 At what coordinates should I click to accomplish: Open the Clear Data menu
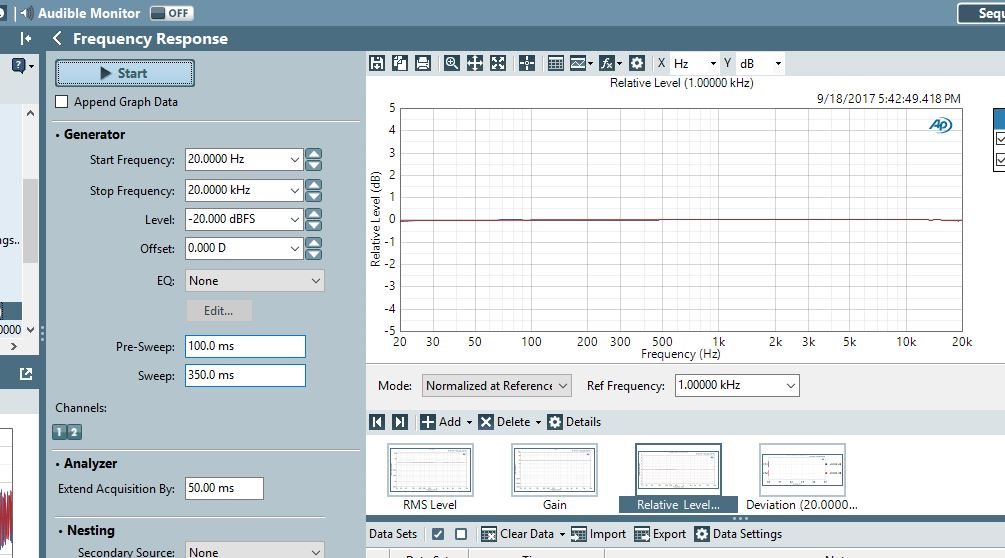(x=523, y=534)
